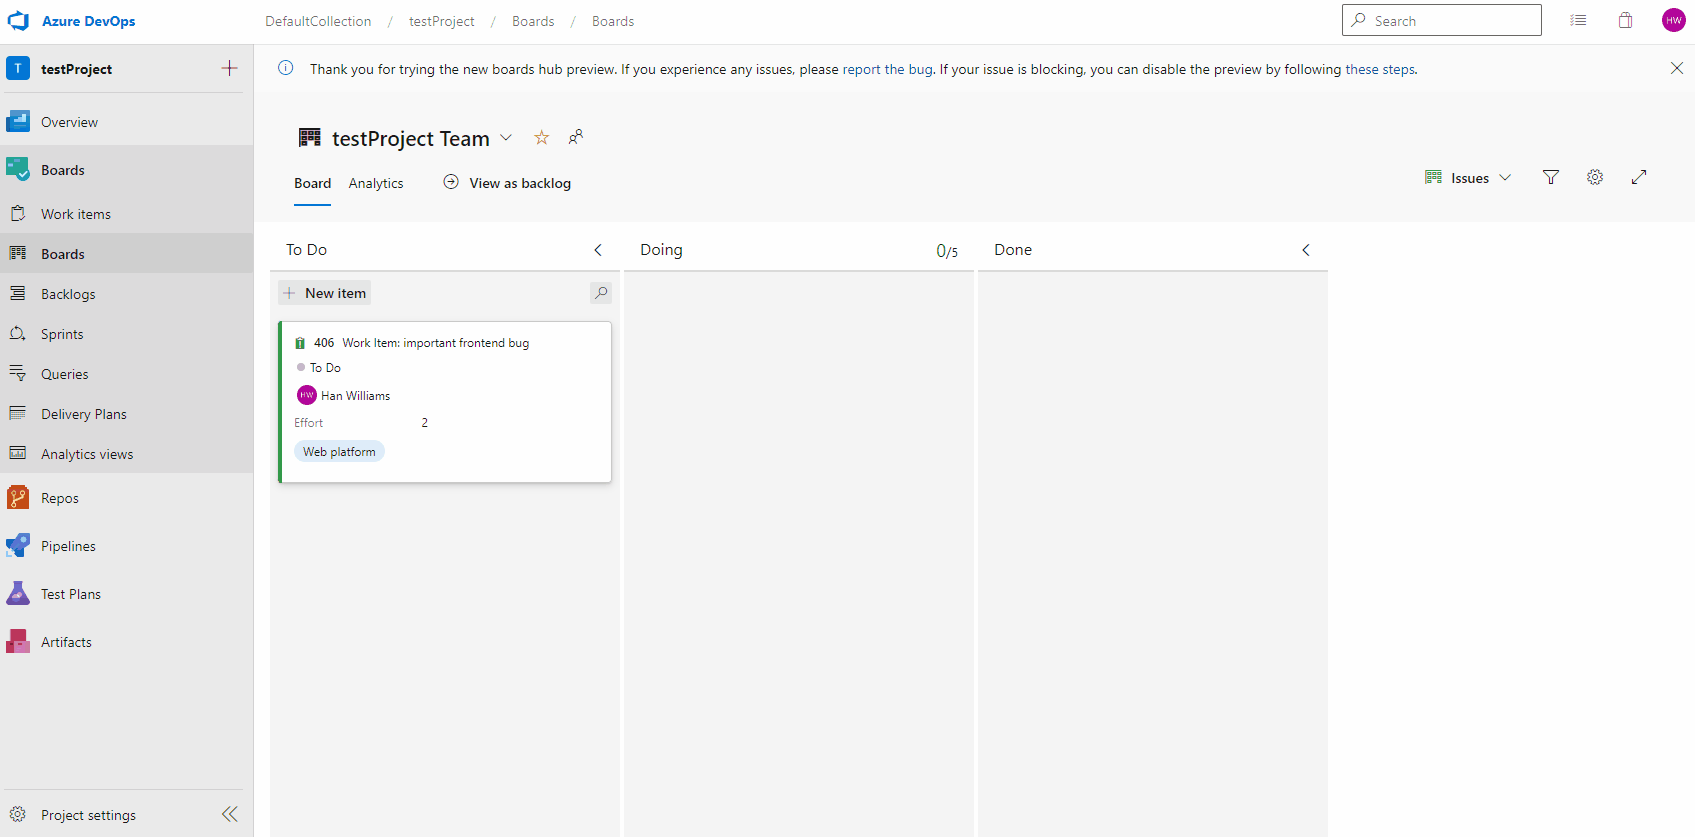
Task: Switch to the Analytics tab
Action: (376, 184)
